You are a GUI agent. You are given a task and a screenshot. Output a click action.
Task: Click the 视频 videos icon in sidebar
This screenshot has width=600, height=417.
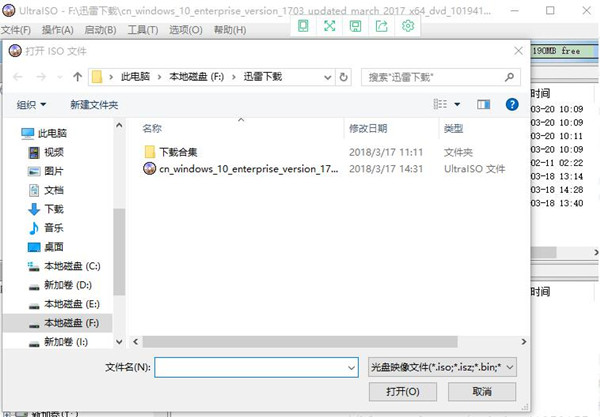pyautogui.click(x=34, y=152)
